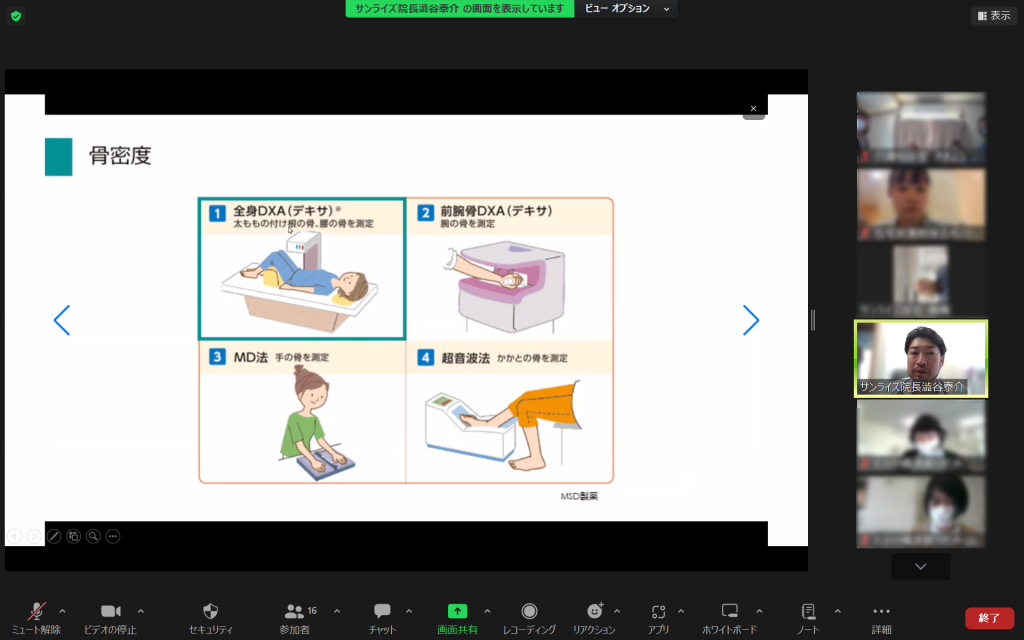Screen dimensions: 1024x640
Task: Click the red 終了 end meeting button
Action: click(x=989, y=618)
